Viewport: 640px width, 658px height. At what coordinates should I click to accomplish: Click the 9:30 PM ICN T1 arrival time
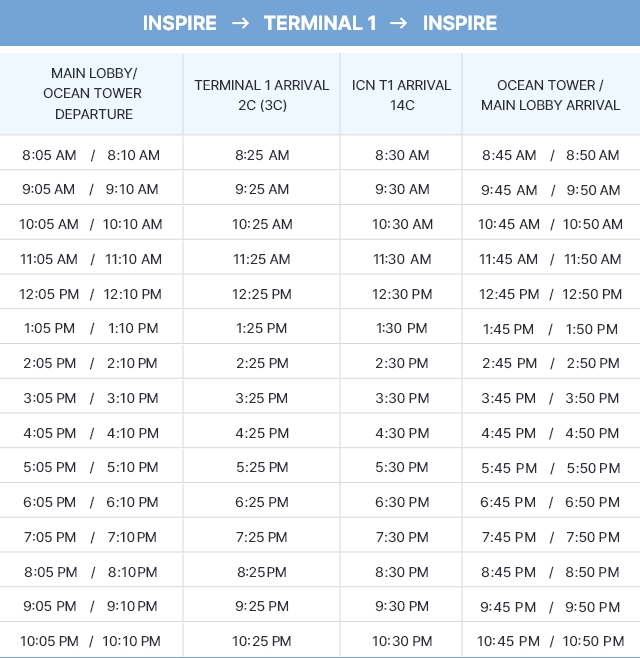[402, 606]
